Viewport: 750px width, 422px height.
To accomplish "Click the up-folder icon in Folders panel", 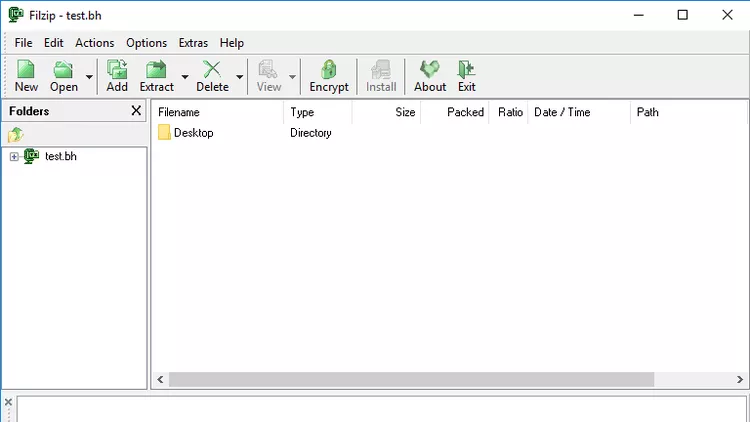I will click(16, 135).
